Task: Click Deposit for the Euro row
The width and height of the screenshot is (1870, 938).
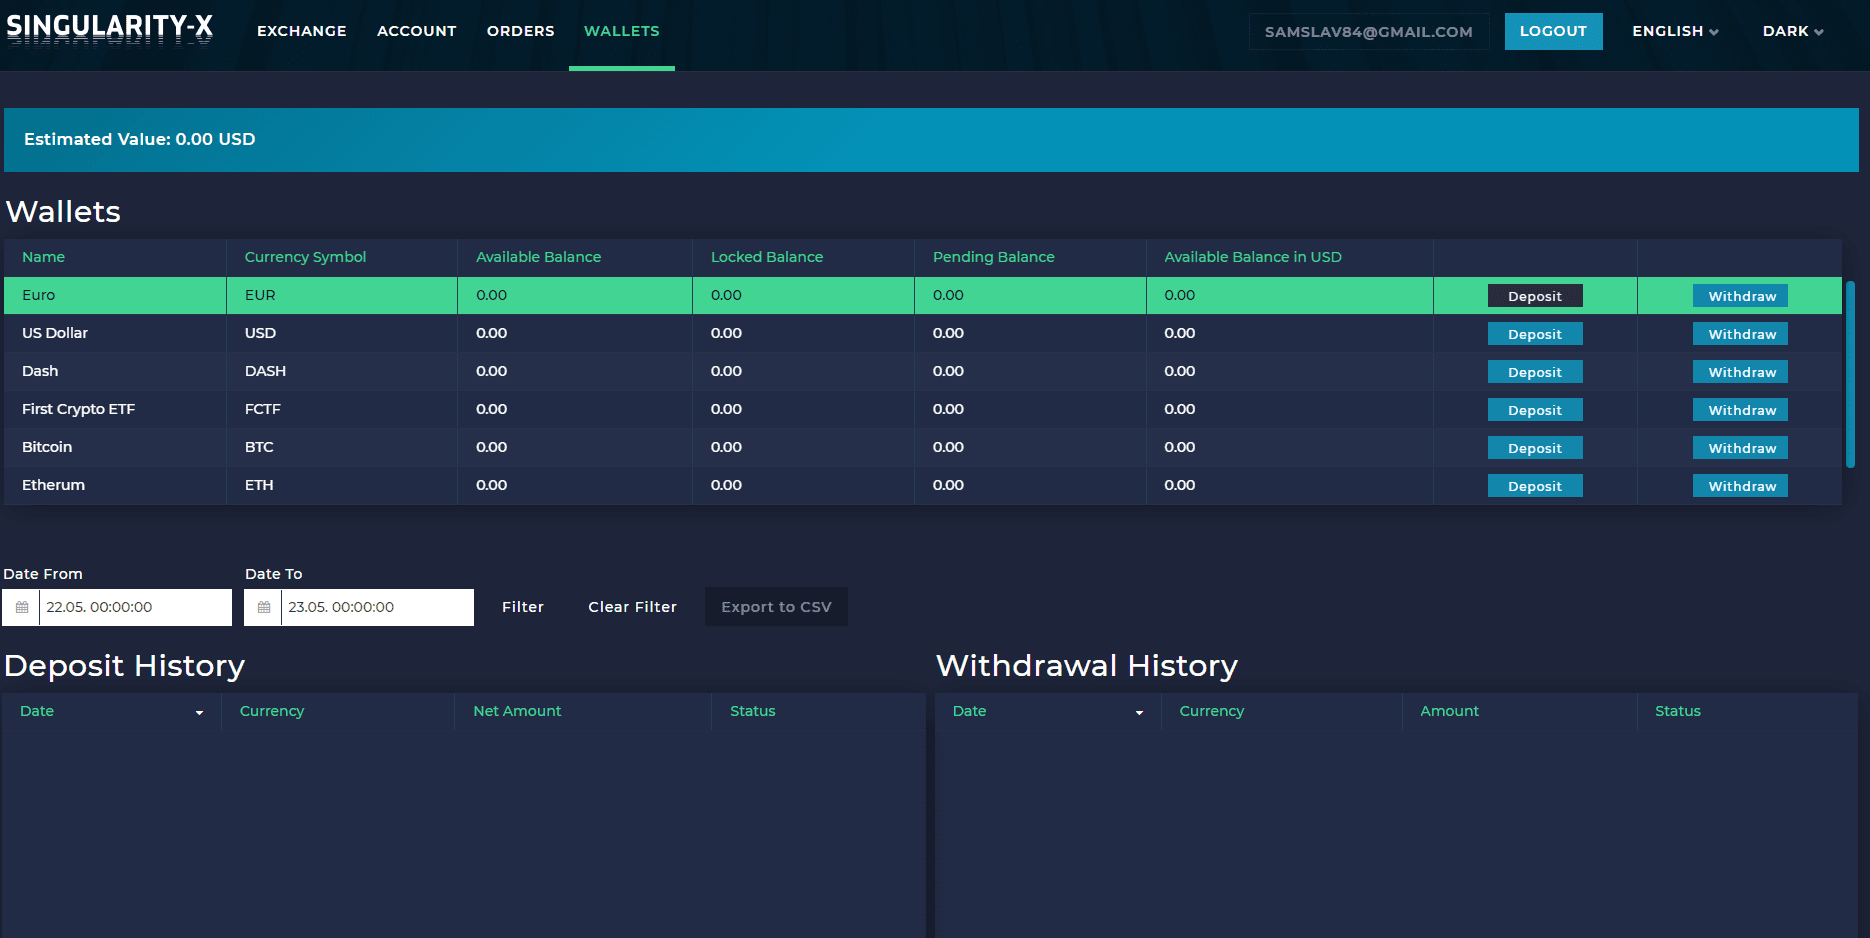Action: (x=1534, y=296)
